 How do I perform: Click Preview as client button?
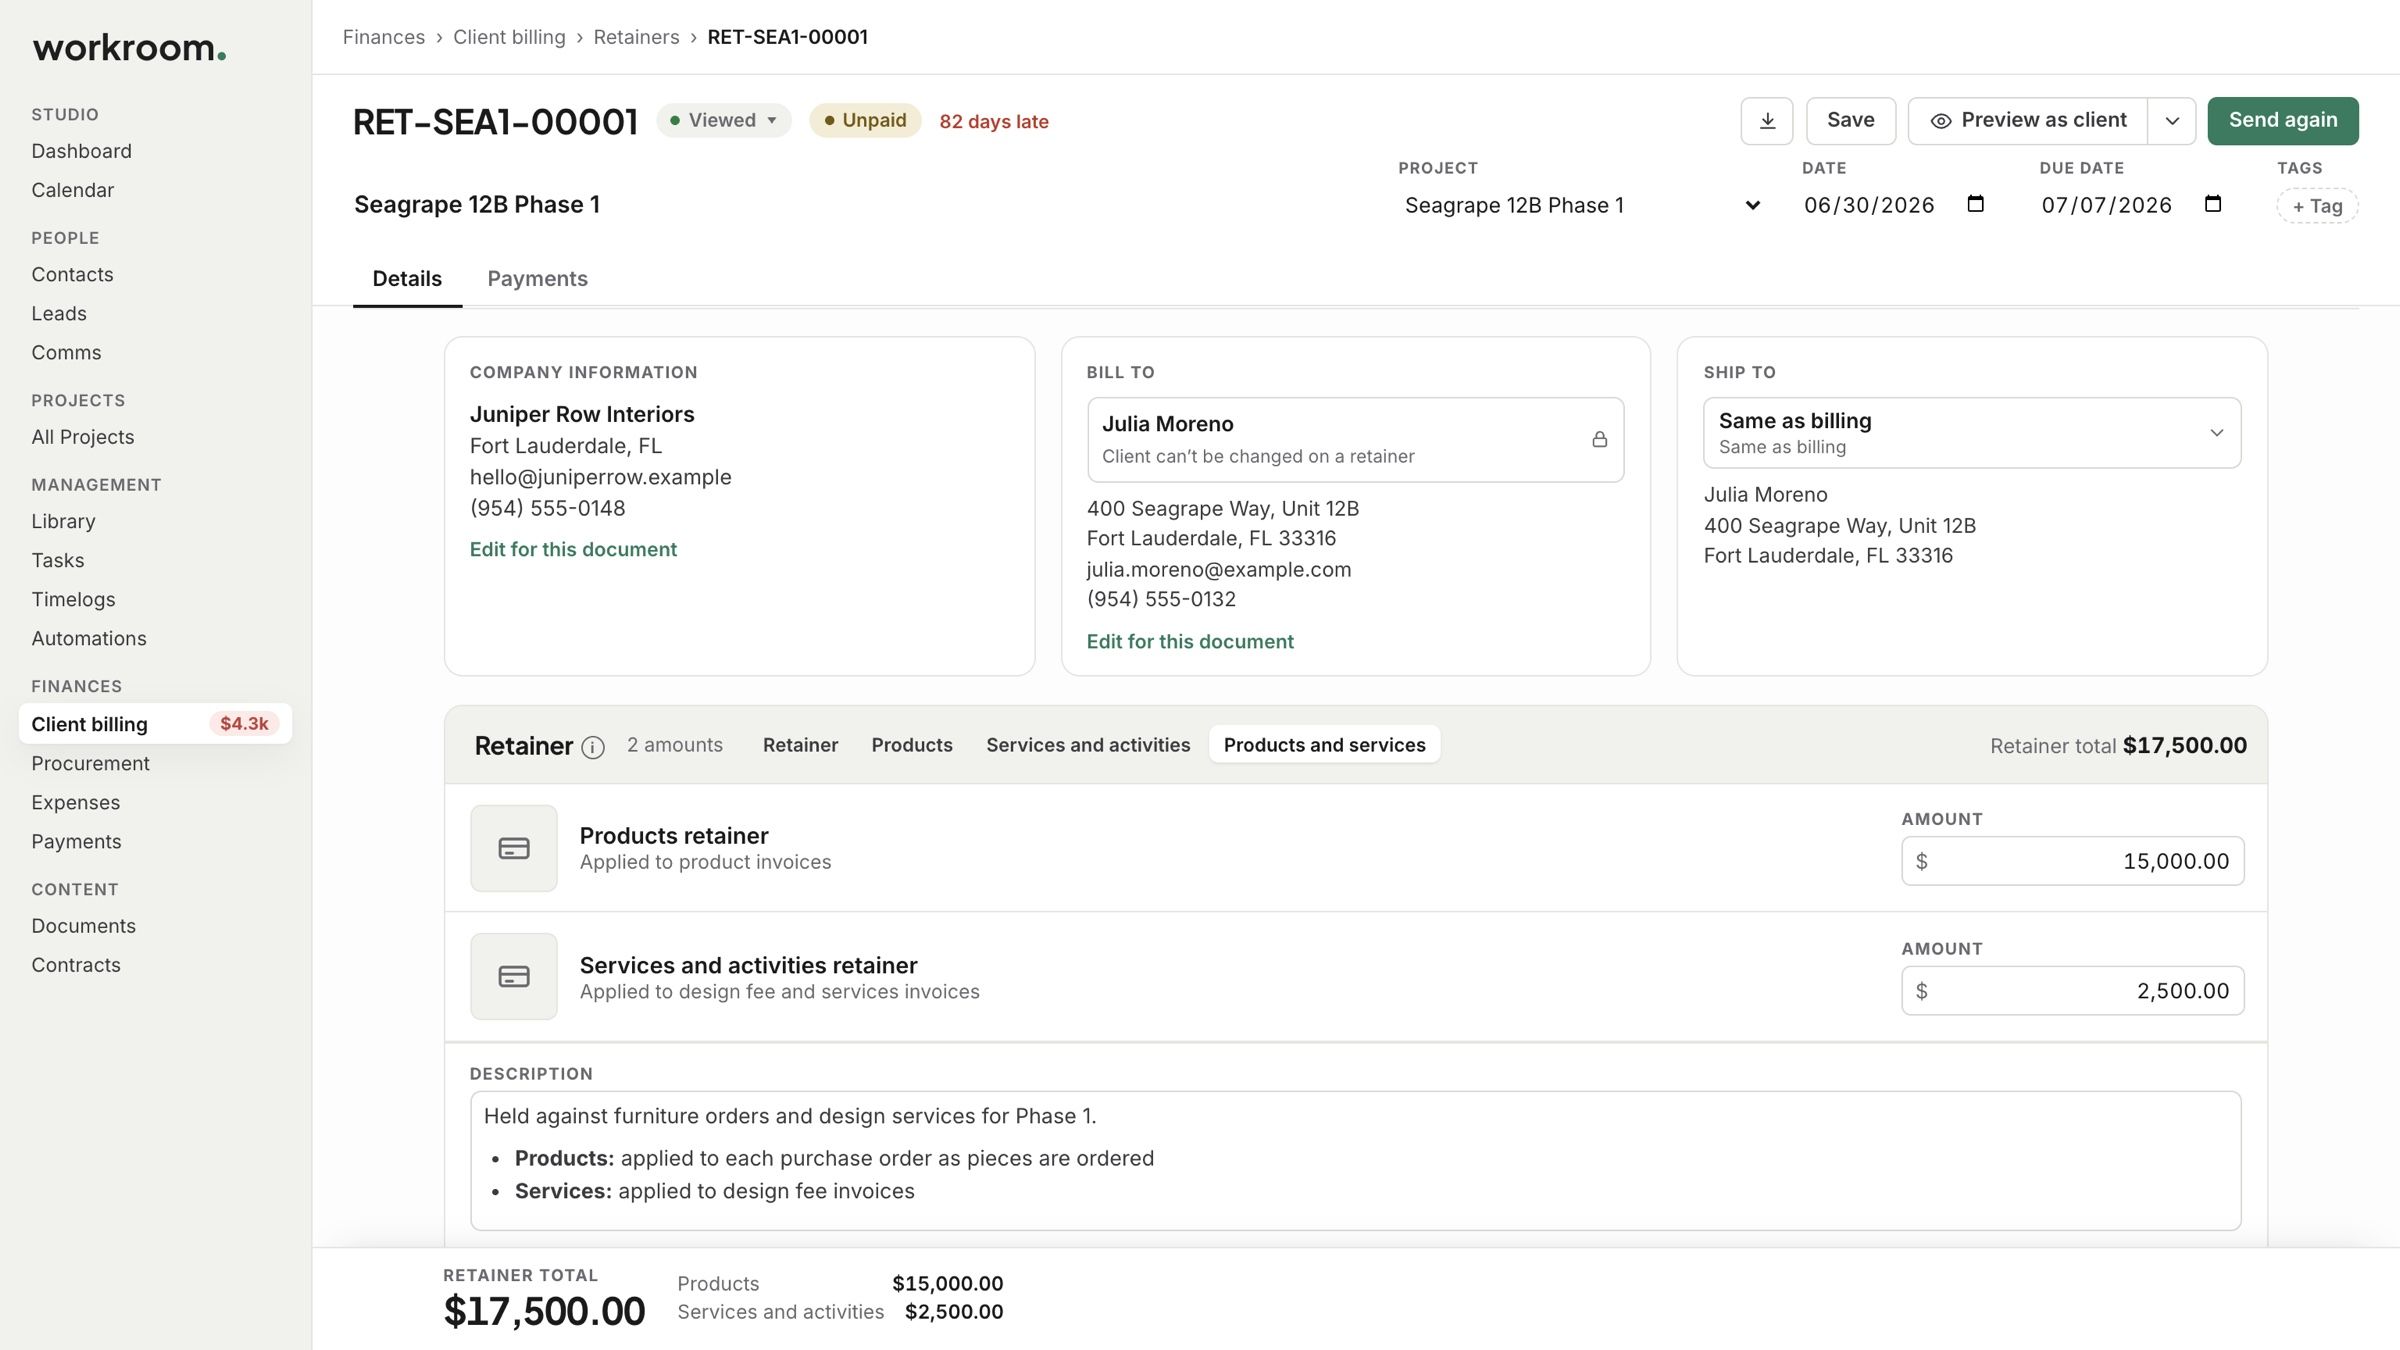(2027, 121)
